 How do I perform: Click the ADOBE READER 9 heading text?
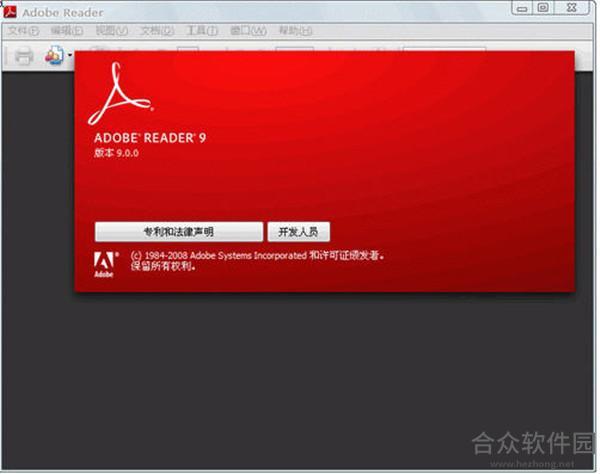tap(150, 138)
